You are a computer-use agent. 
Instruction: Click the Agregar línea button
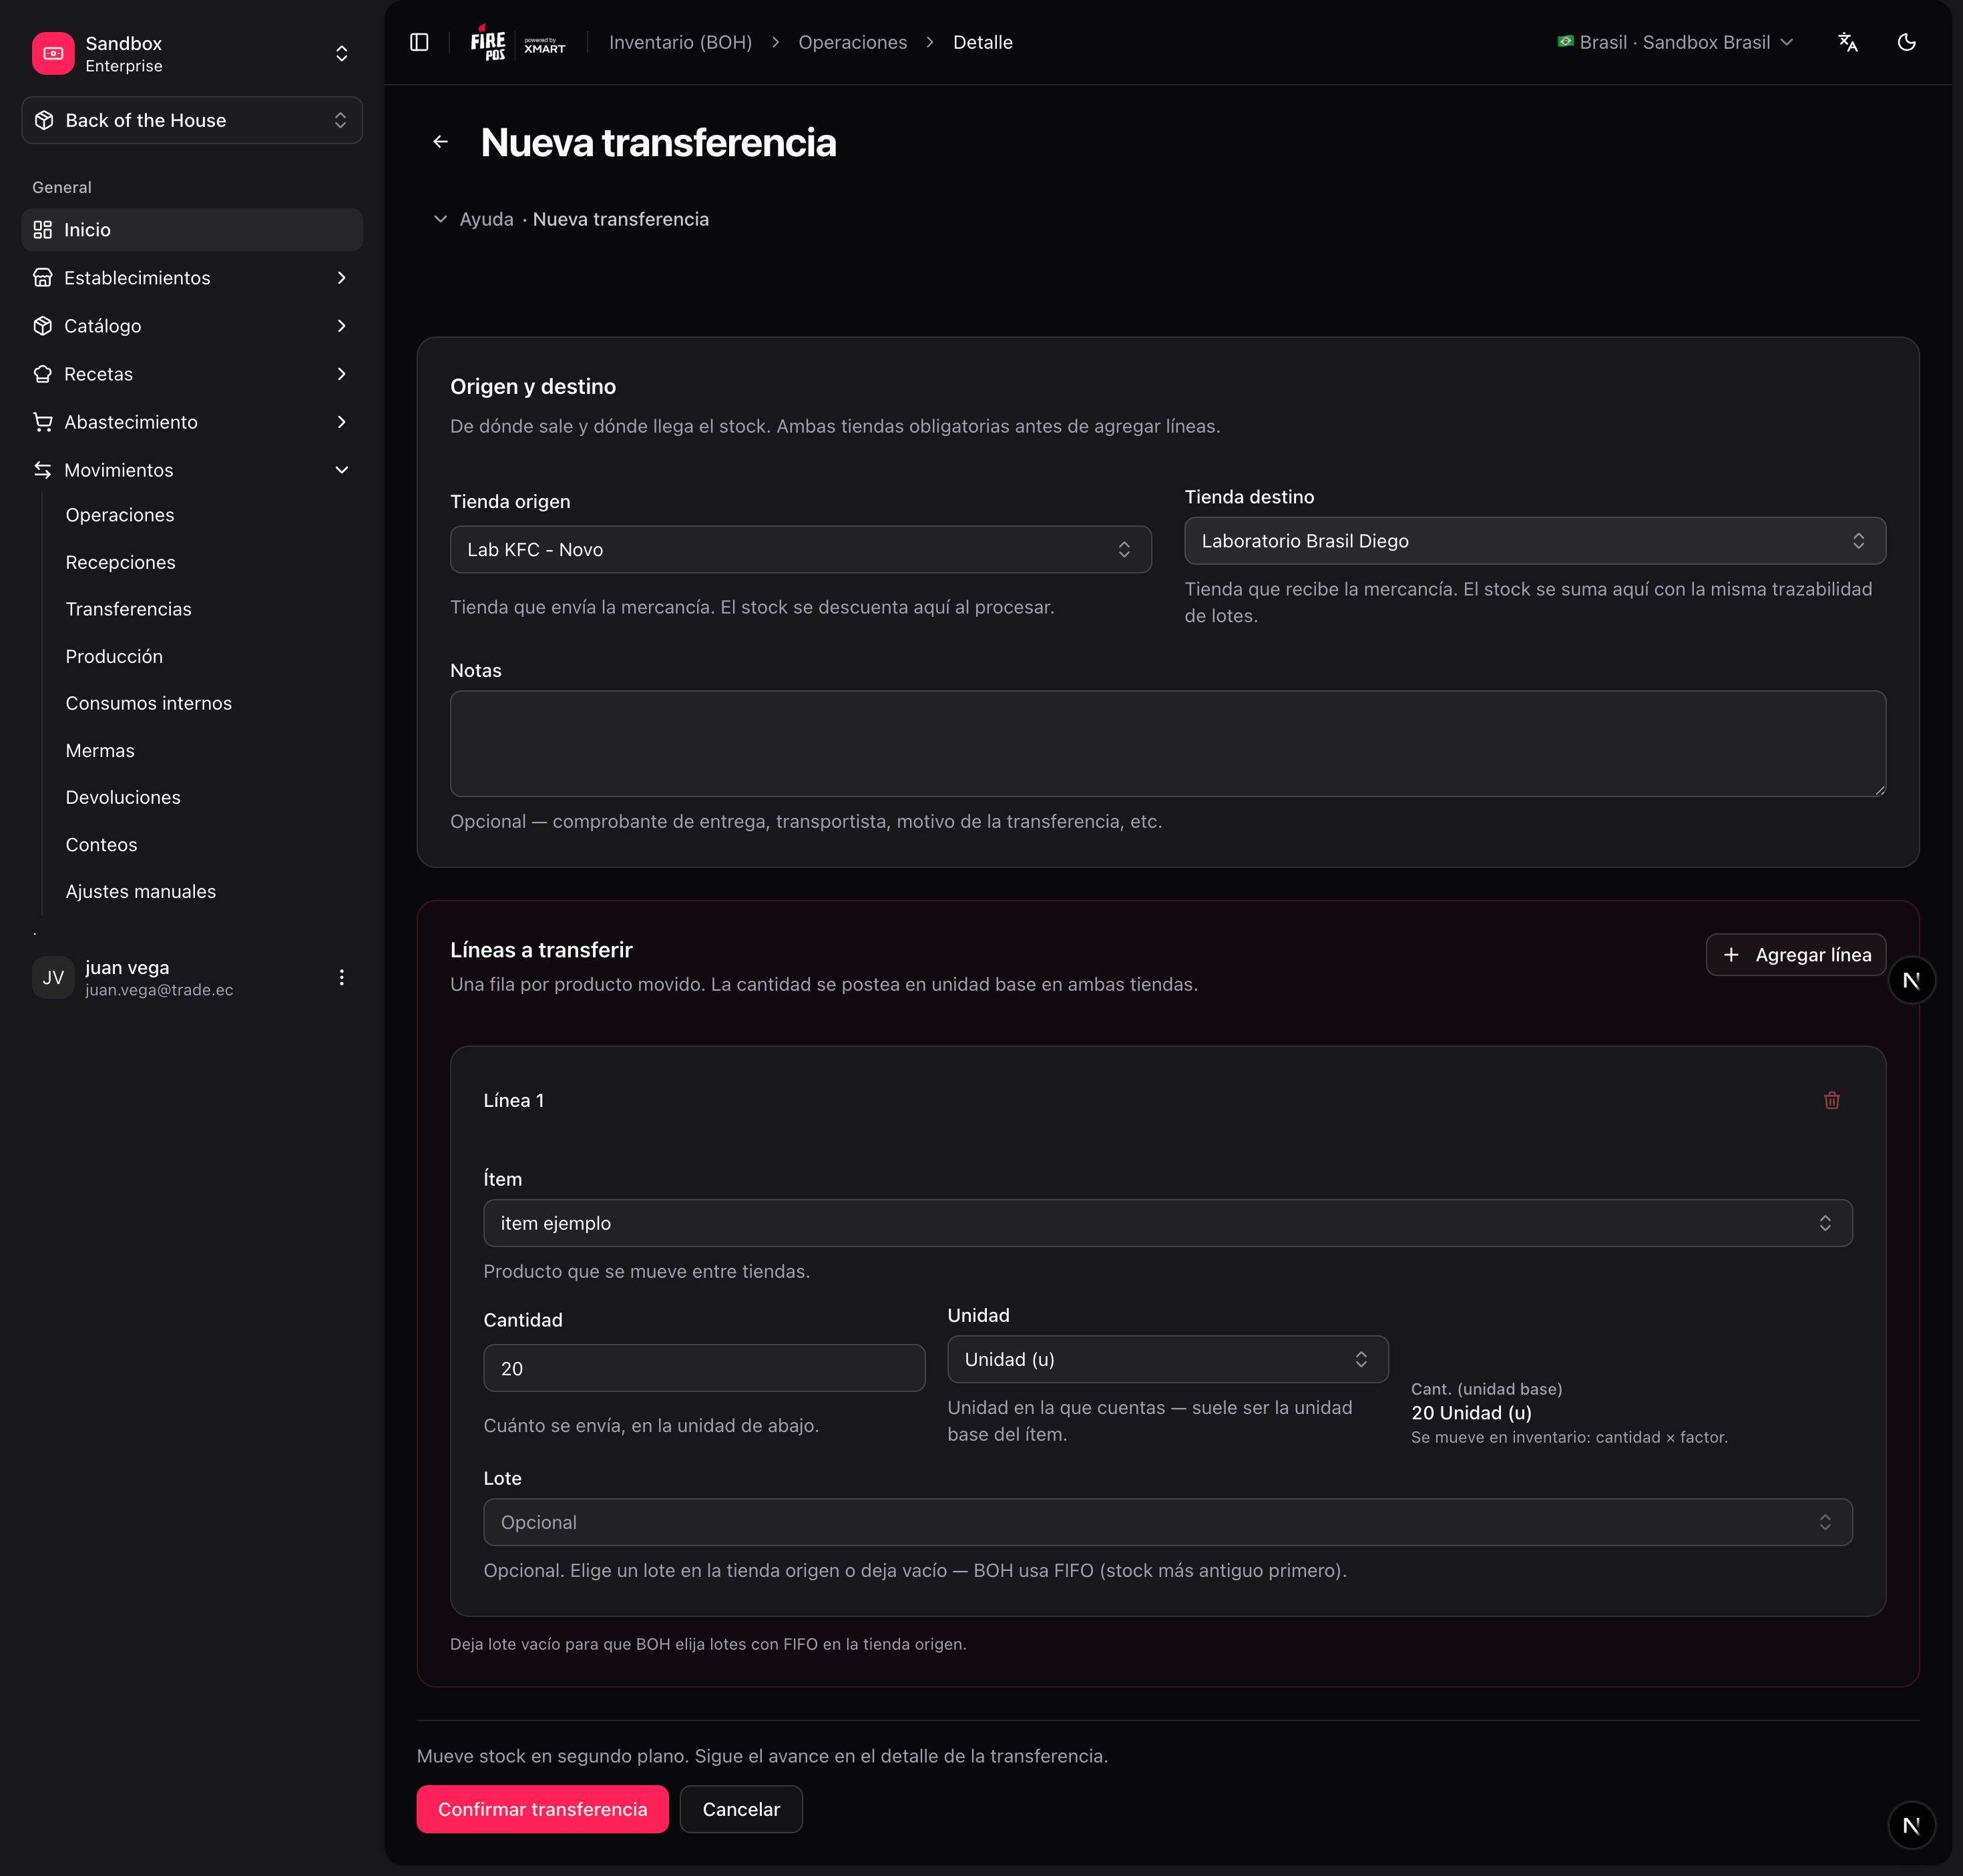click(x=1796, y=955)
